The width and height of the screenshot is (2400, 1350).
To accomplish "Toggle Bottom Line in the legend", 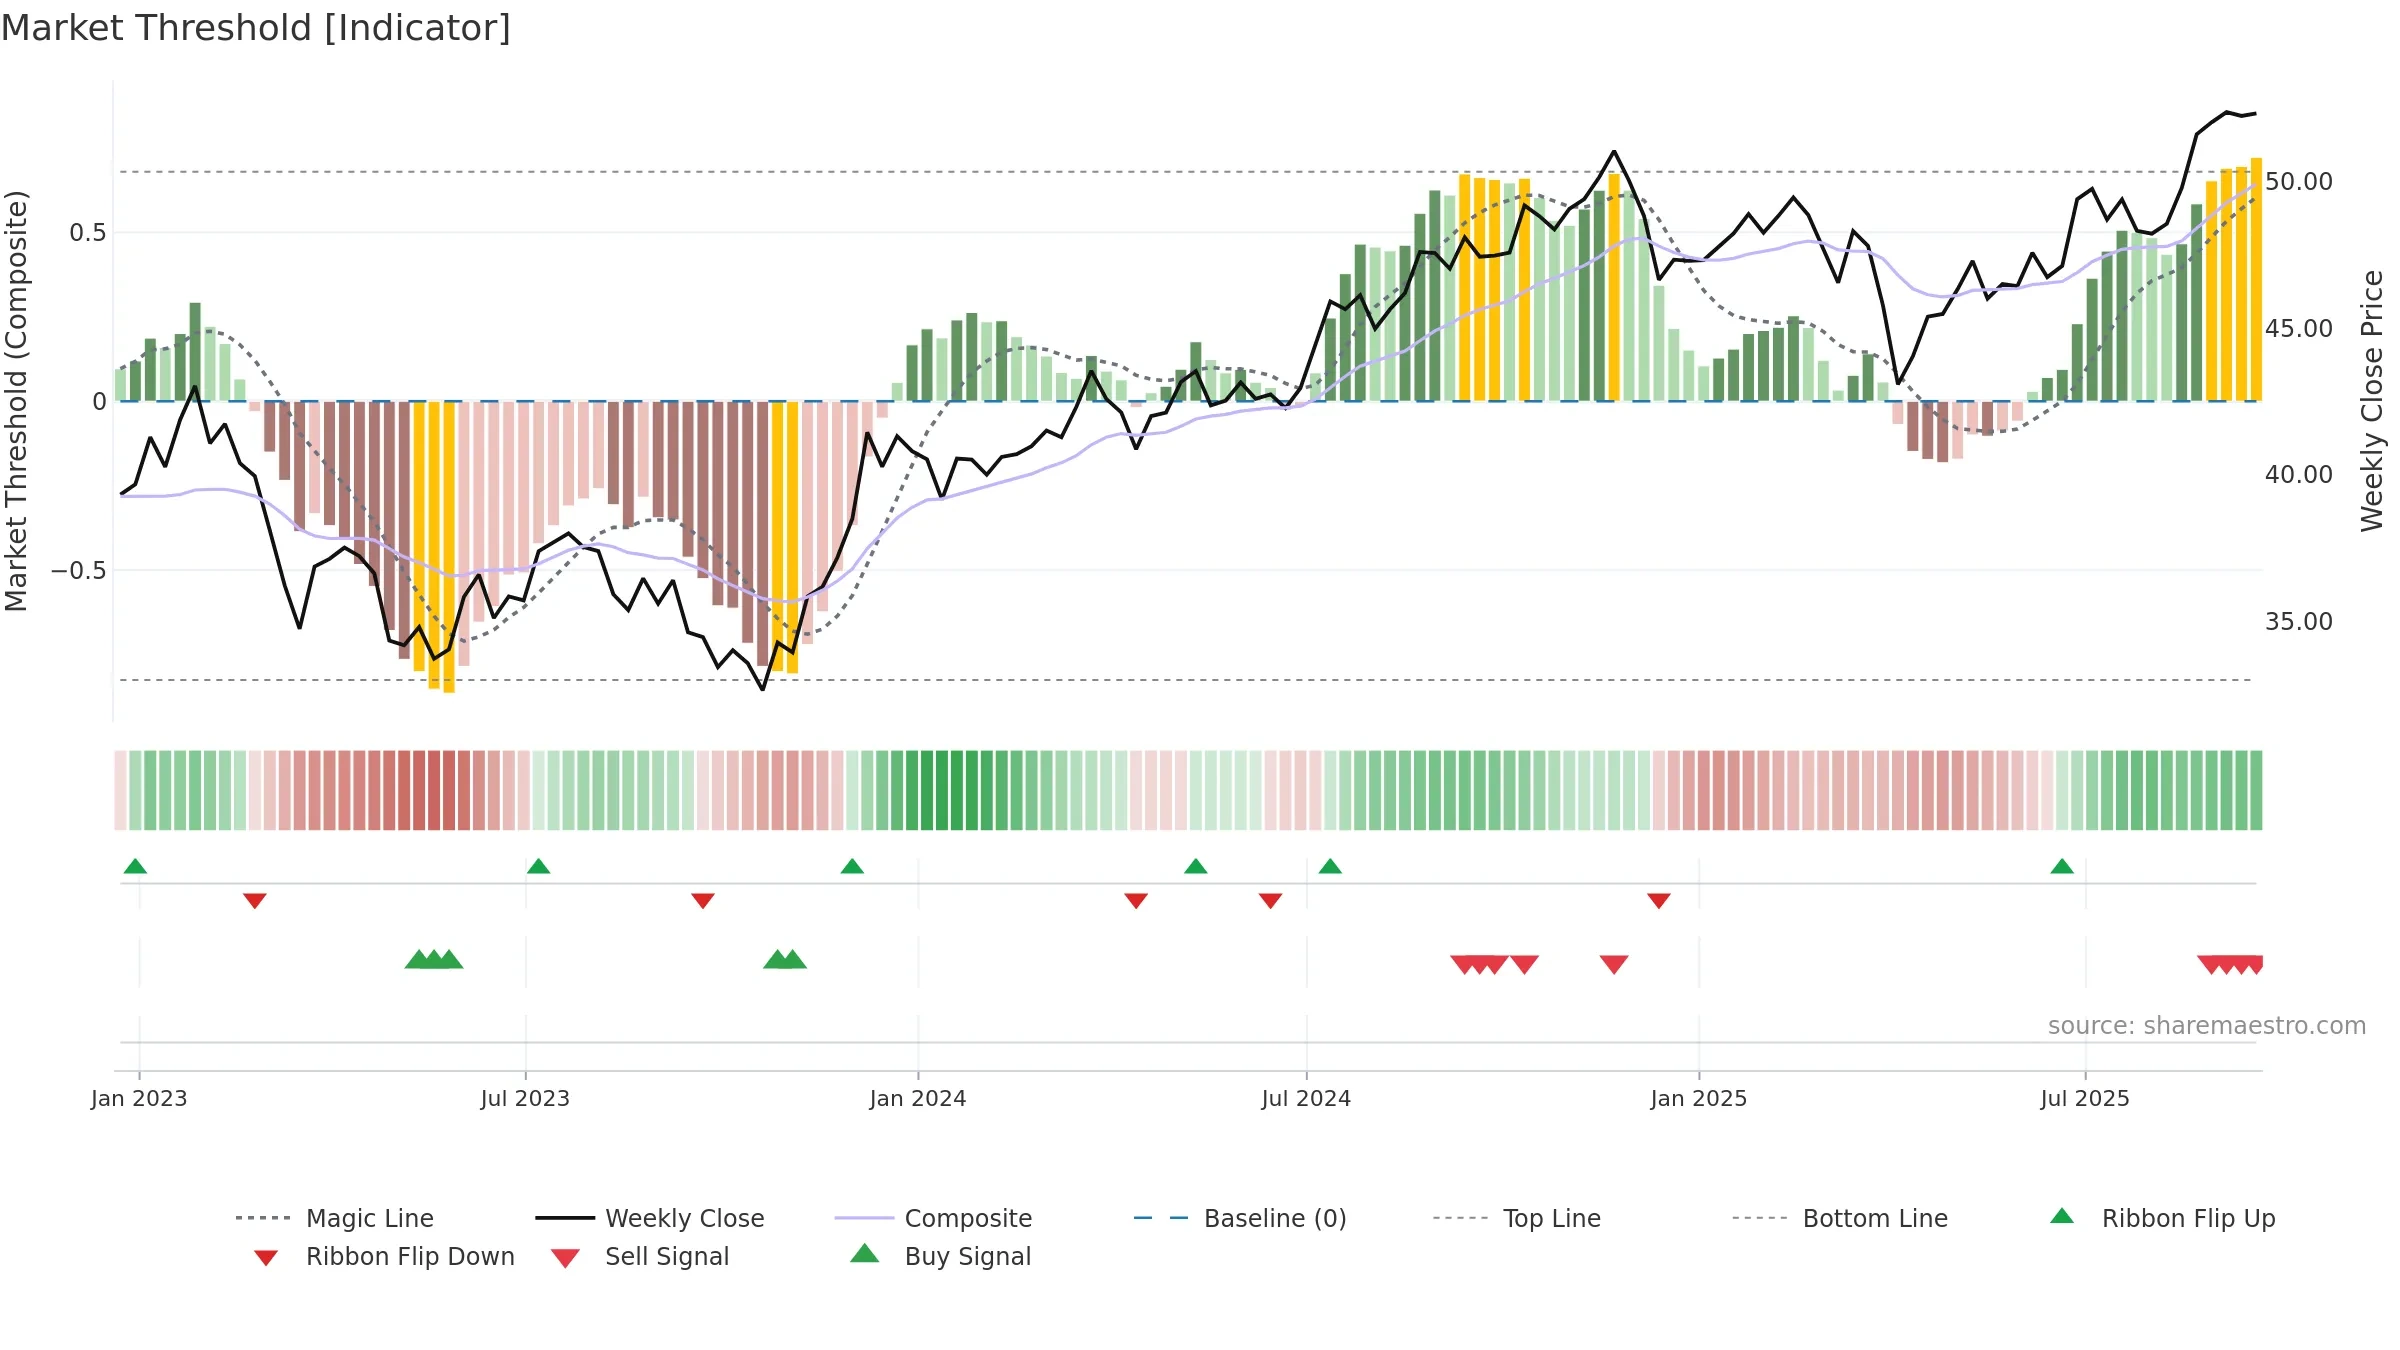I will pos(1840,1218).
